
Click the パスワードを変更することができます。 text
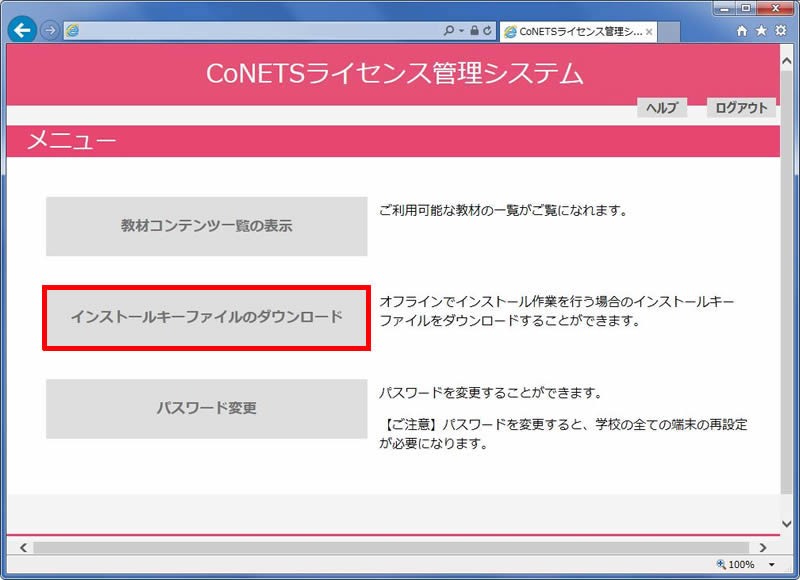pyautogui.click(x=492, y=393)
